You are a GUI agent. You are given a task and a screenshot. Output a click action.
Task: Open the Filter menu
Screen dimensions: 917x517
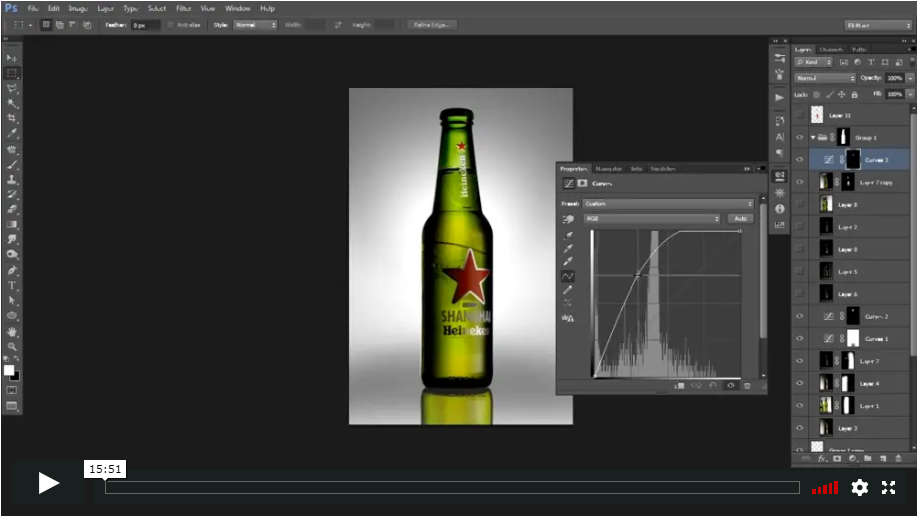point(184,8)
